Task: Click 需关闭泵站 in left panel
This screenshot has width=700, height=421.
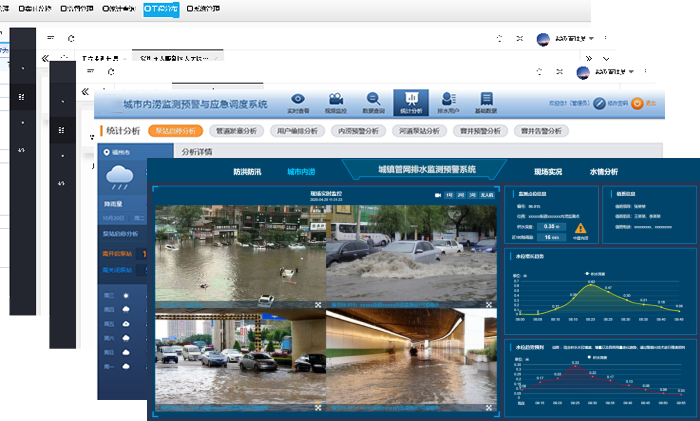Action: [117, 270]
